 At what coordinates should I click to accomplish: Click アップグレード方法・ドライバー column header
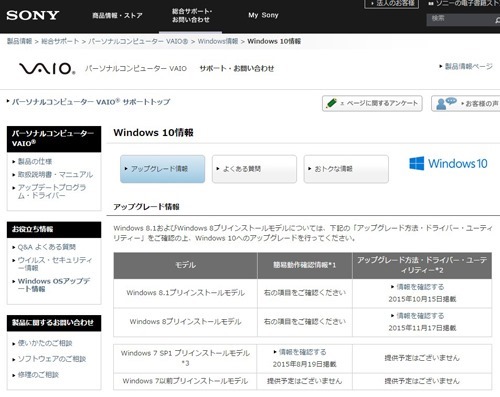pos(422,266)
